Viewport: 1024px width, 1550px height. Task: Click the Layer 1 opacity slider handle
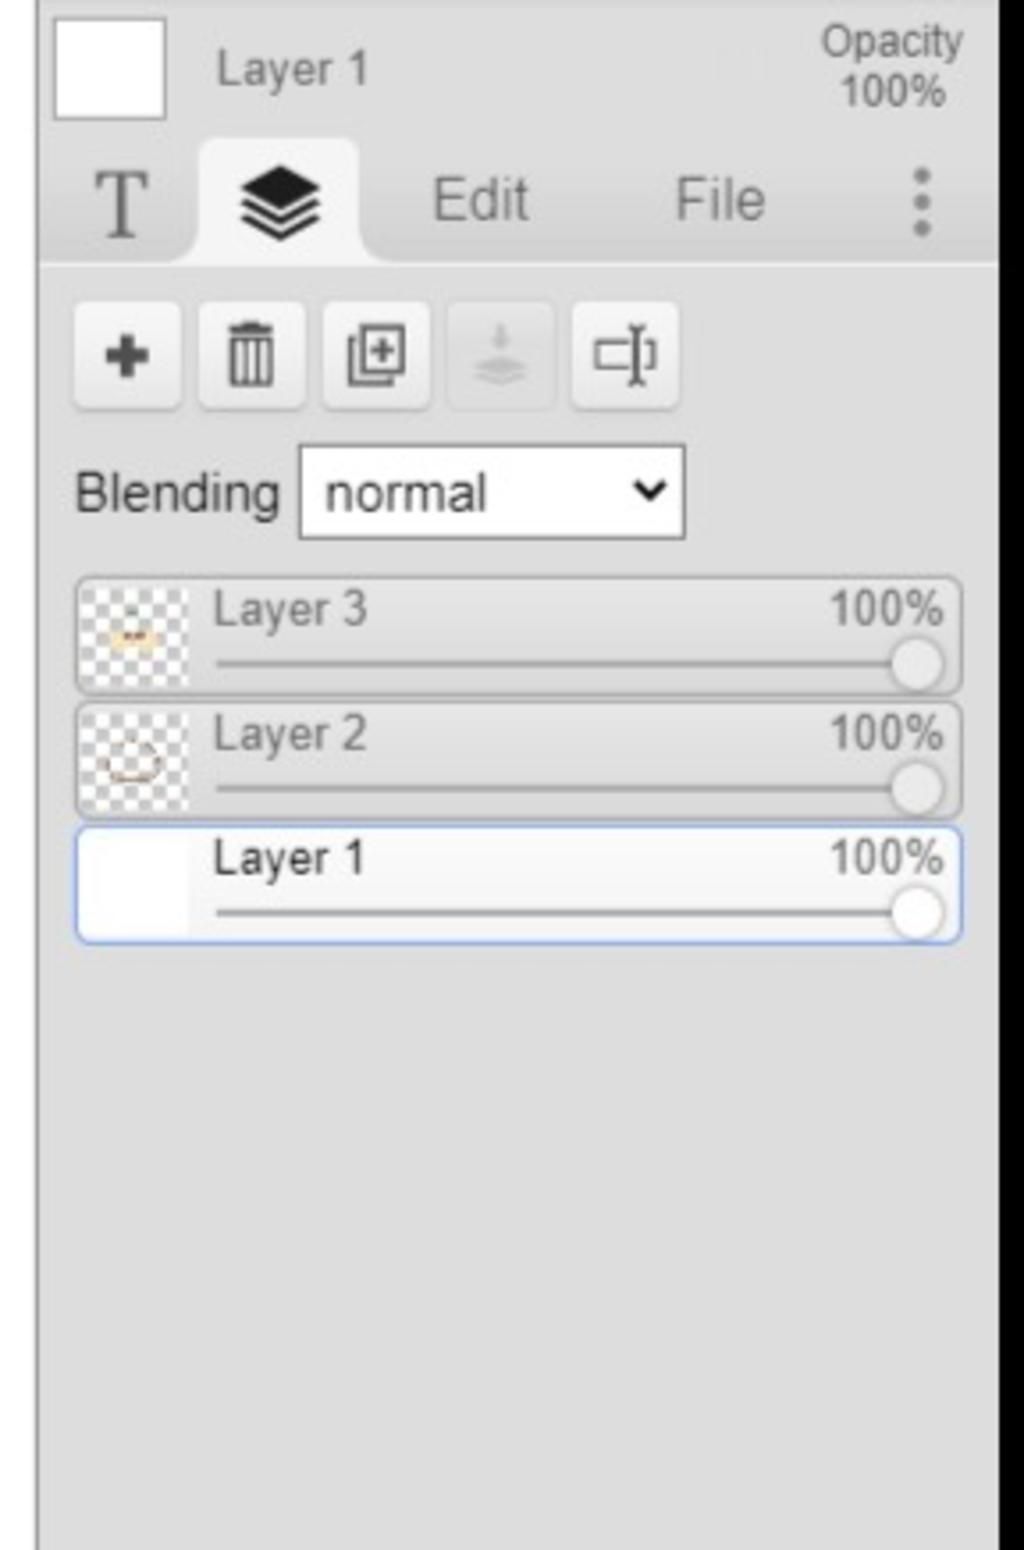pos(916,913)
